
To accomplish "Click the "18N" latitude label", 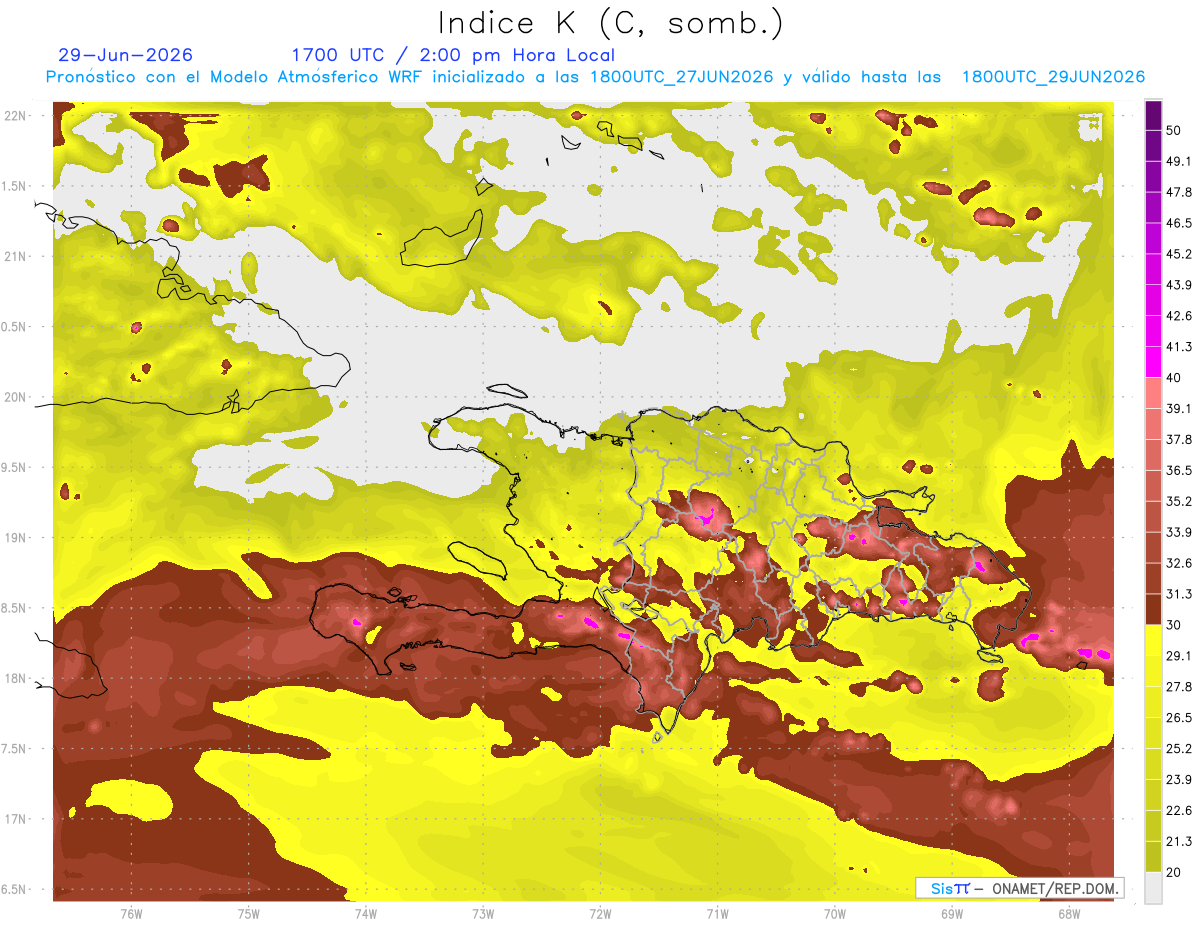I will point(15,678).
